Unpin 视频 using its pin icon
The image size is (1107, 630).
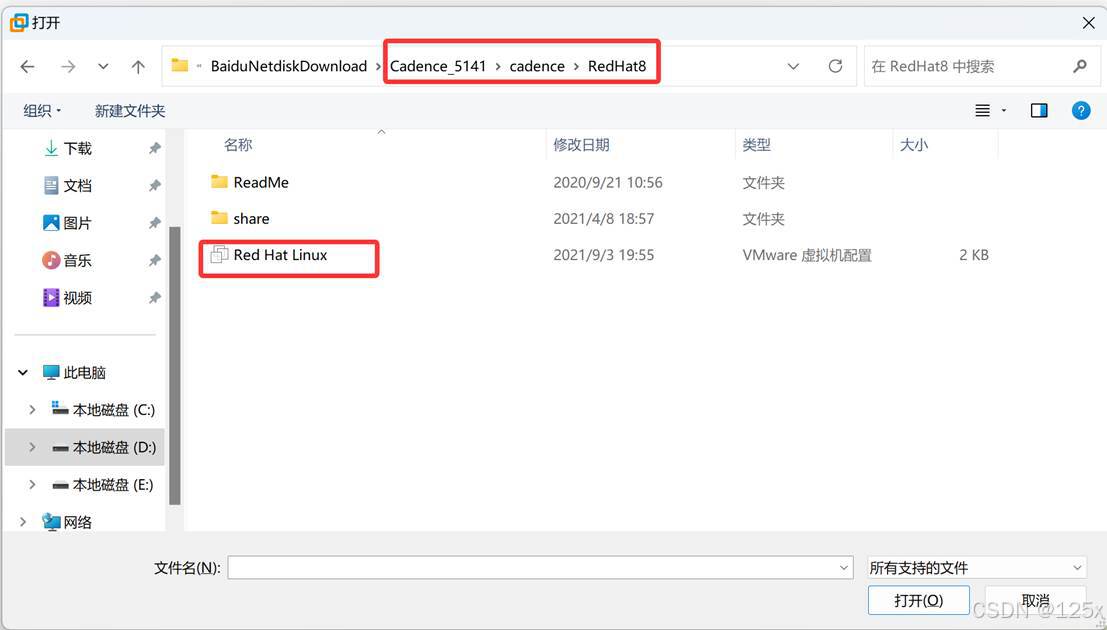[x=155, y=298]
